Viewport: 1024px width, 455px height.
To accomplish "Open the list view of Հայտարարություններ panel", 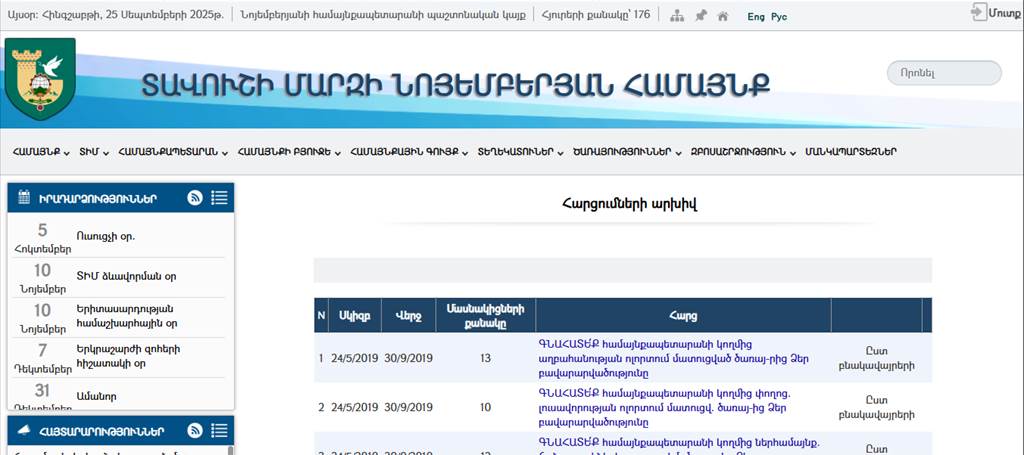I will tap(219, 431).
